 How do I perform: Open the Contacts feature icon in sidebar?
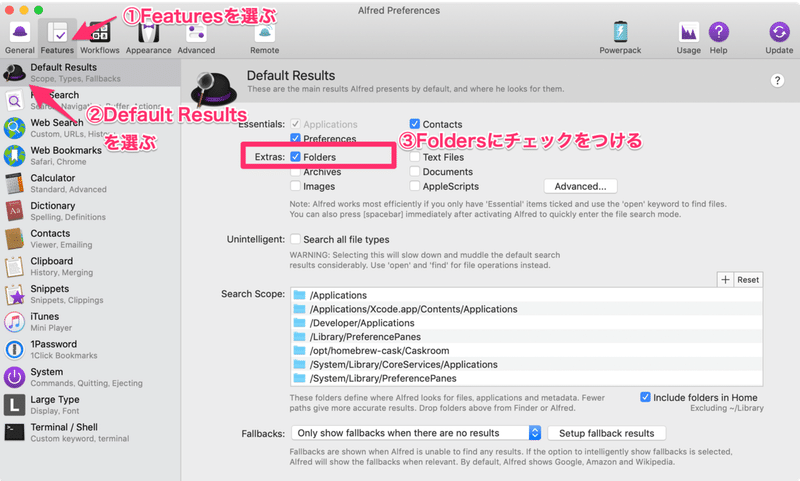pyautogui.click(x=14, y=239)
